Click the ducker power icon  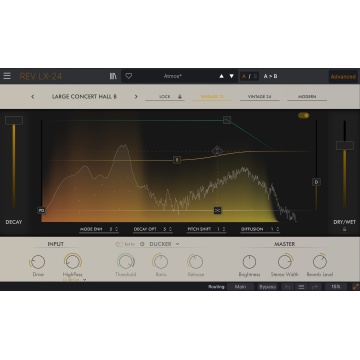[x=142, y=244]
